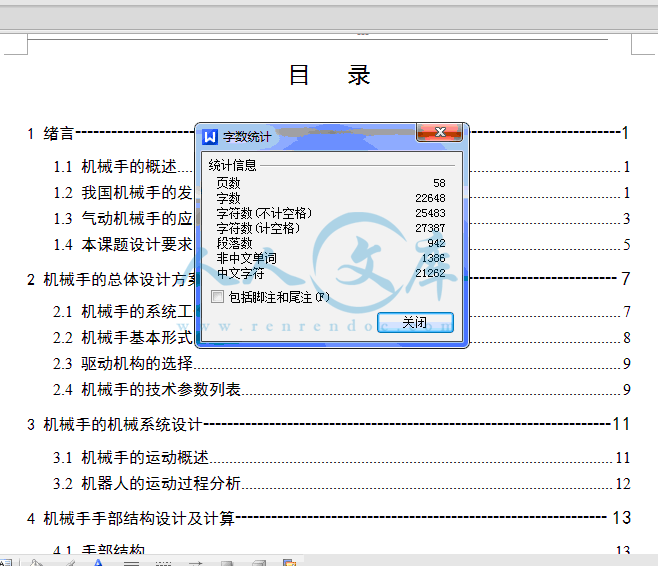Screen dimensions: 658x566
Task: Select the 页数 label in the statistics
Action: tap(228, 183)
